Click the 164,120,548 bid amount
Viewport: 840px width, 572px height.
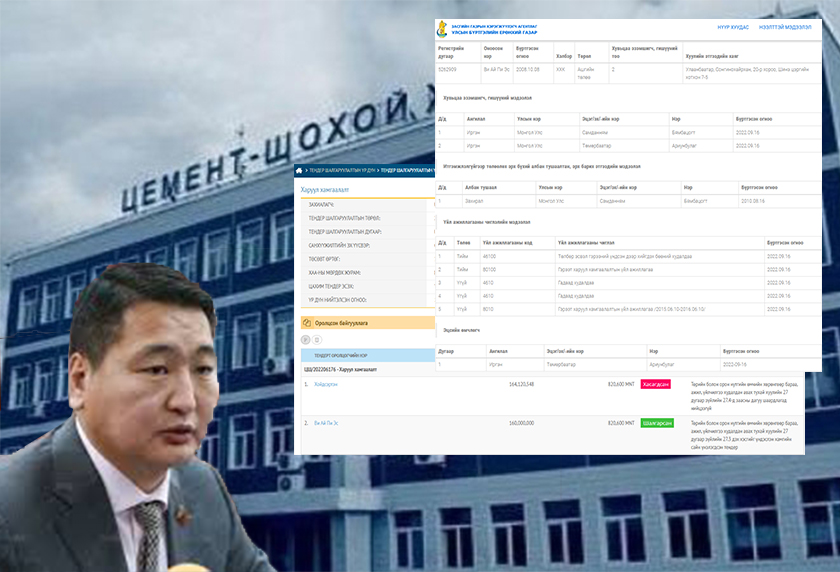tap(521, 385)
